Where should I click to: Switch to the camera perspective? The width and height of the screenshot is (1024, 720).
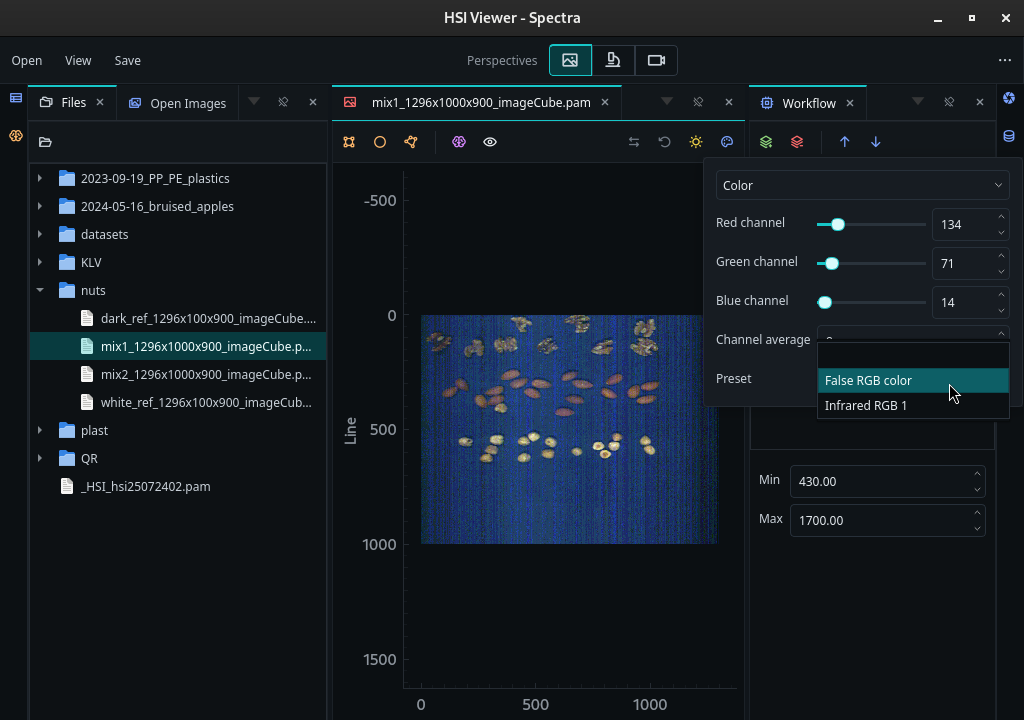tap(656, 60)
